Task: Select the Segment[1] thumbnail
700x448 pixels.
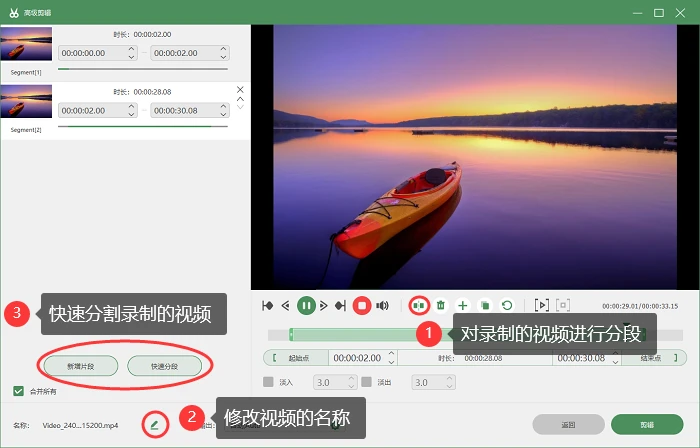Action: tap(26, 44)
